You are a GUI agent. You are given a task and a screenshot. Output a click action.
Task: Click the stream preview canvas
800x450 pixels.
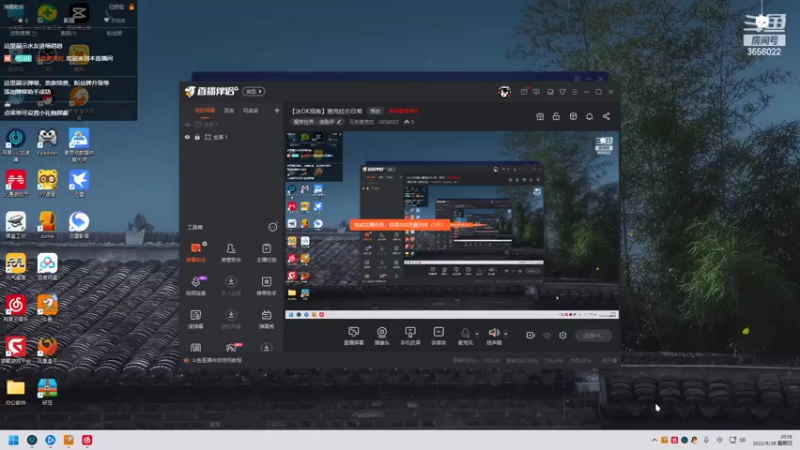452,225
